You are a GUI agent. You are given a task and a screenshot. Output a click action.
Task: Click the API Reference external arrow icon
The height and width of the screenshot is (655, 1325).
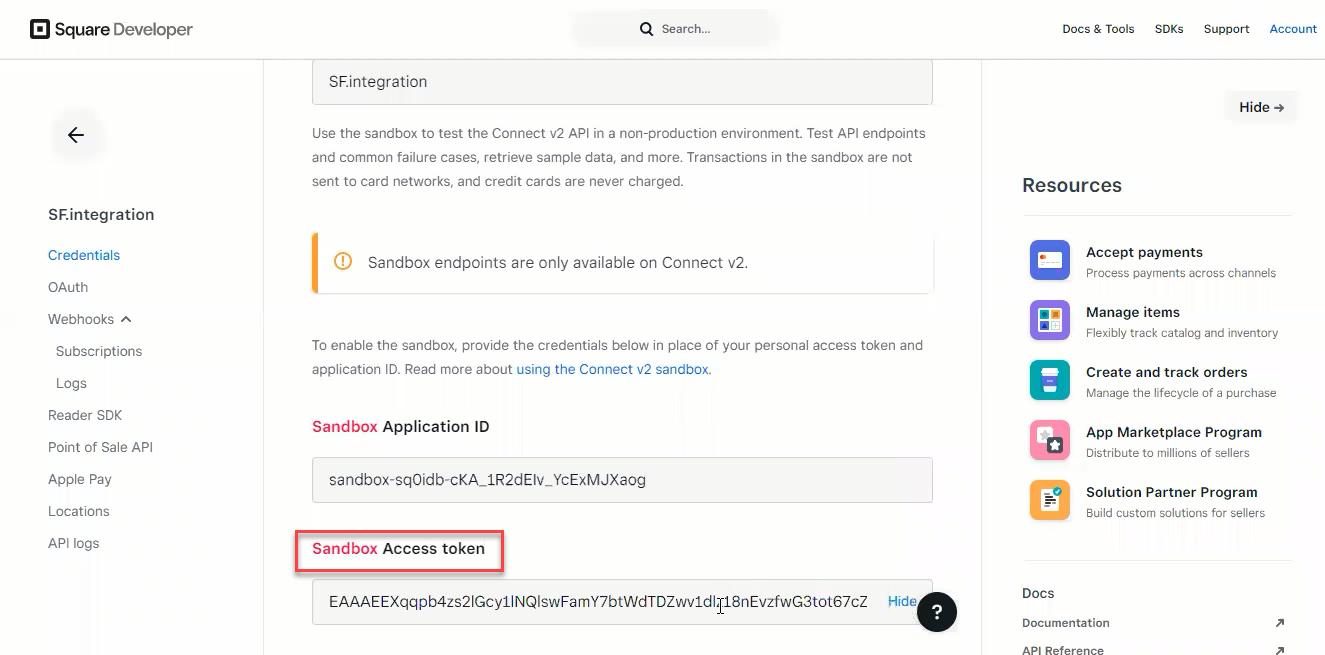(x=1279, y=650)
